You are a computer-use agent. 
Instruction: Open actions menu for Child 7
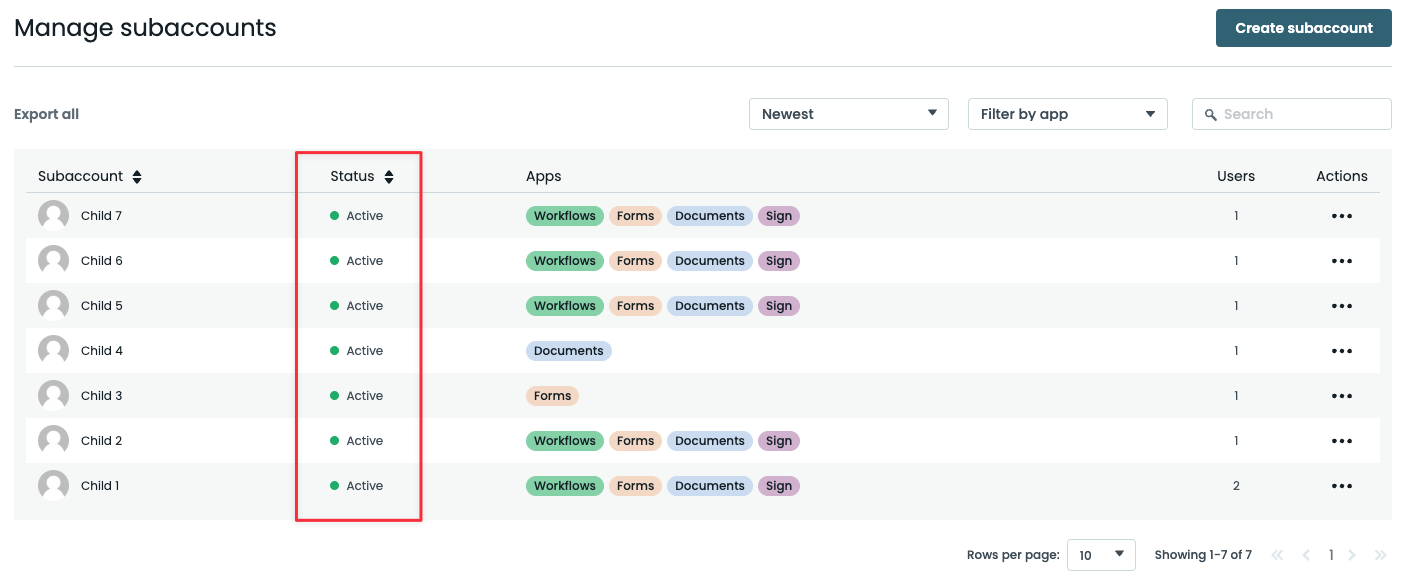1341,216
